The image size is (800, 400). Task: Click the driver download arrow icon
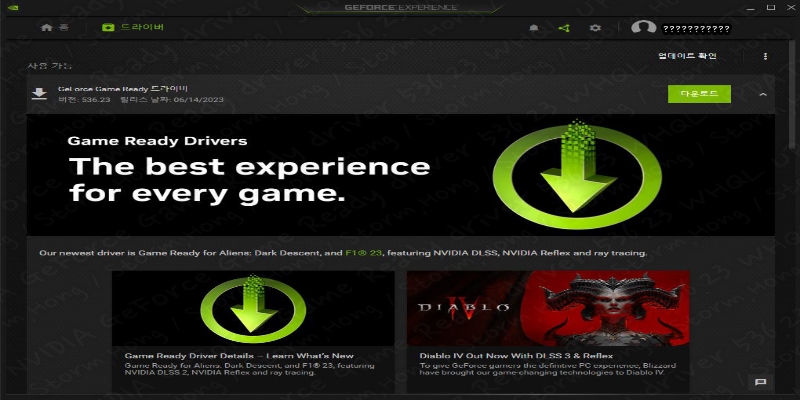point(39,94)
